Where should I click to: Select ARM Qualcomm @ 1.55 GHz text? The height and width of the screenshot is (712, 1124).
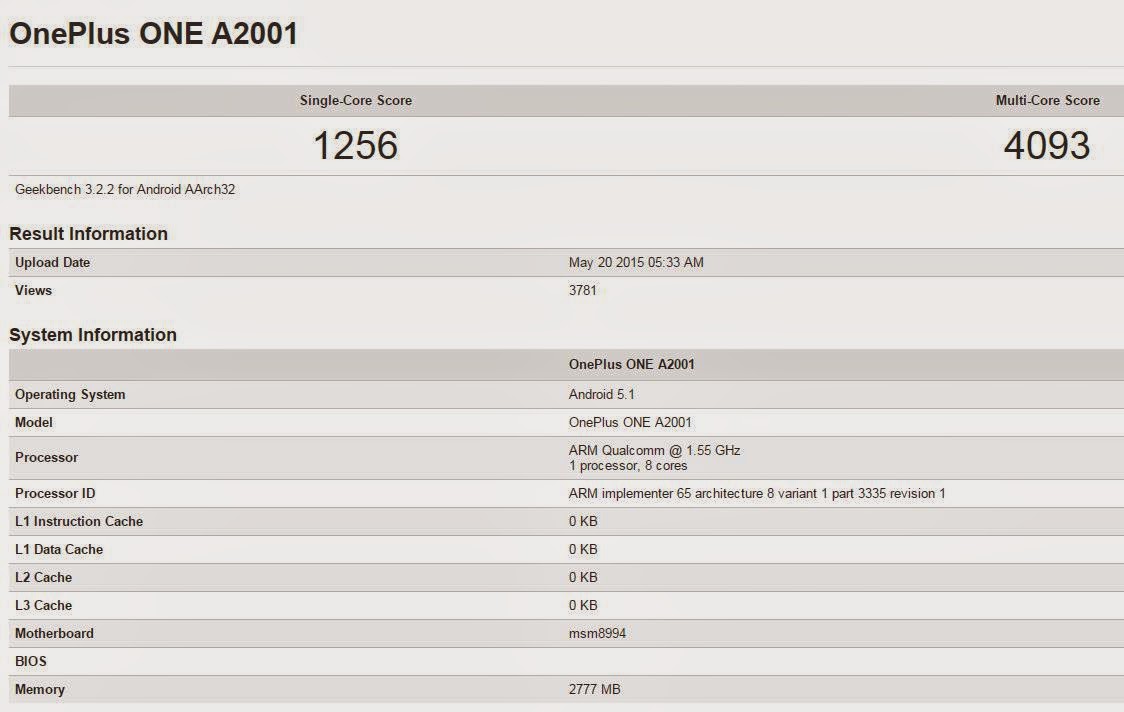pyautogui.click(x=654, y=450)
